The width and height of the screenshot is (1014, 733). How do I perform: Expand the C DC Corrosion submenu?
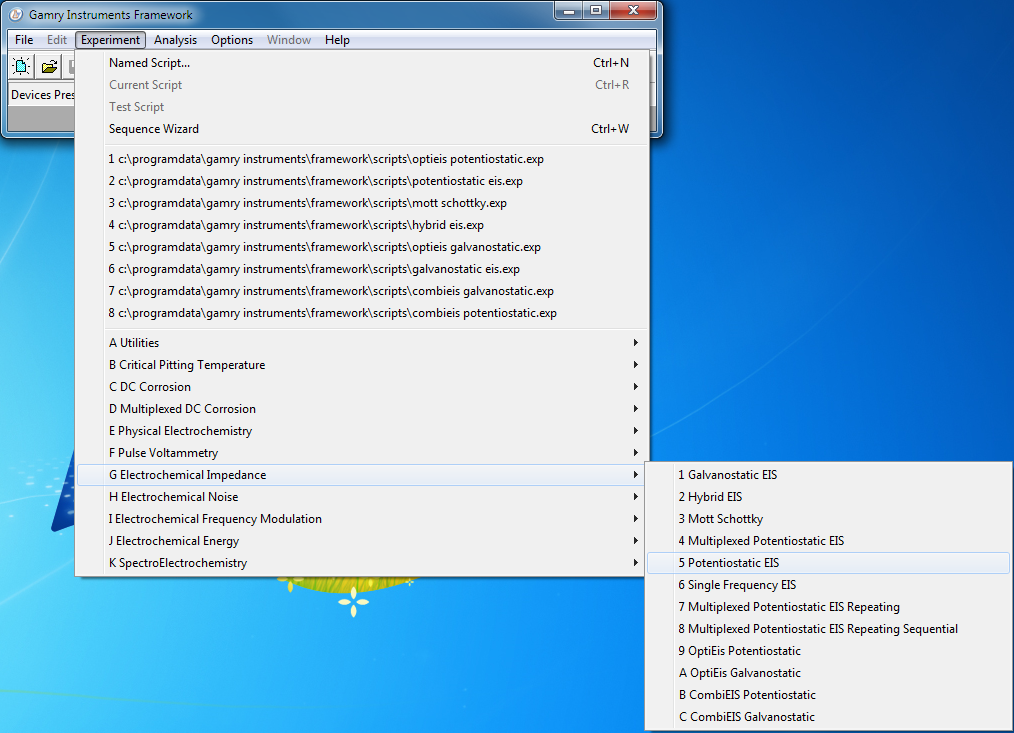[360, 386]
